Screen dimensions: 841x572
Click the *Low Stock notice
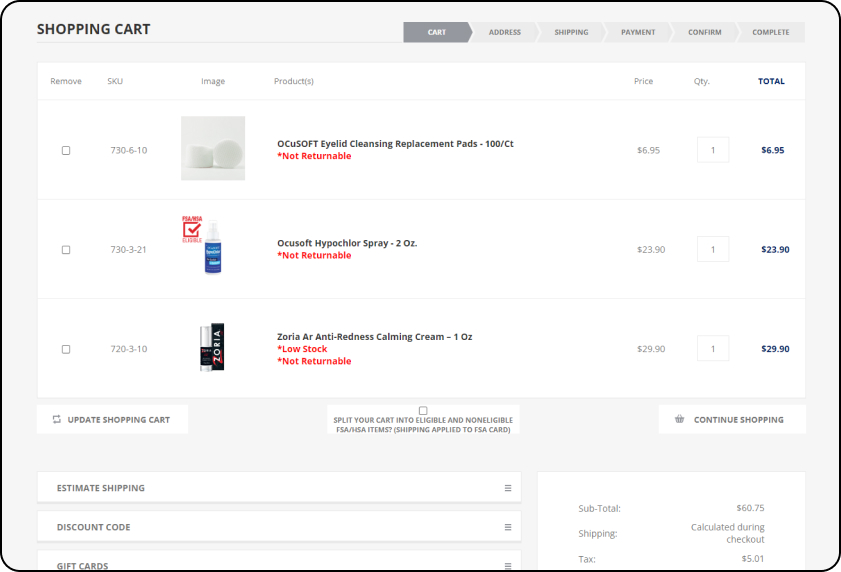pyautogui.click(x=302, y=349)
